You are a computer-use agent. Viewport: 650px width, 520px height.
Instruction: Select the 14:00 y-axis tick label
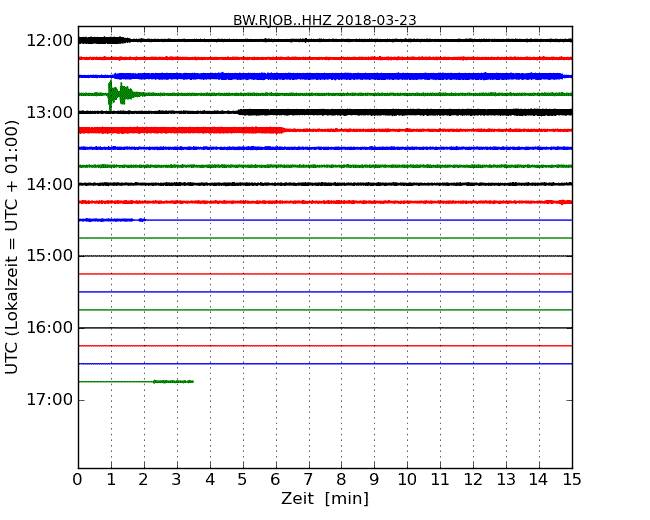50,184
